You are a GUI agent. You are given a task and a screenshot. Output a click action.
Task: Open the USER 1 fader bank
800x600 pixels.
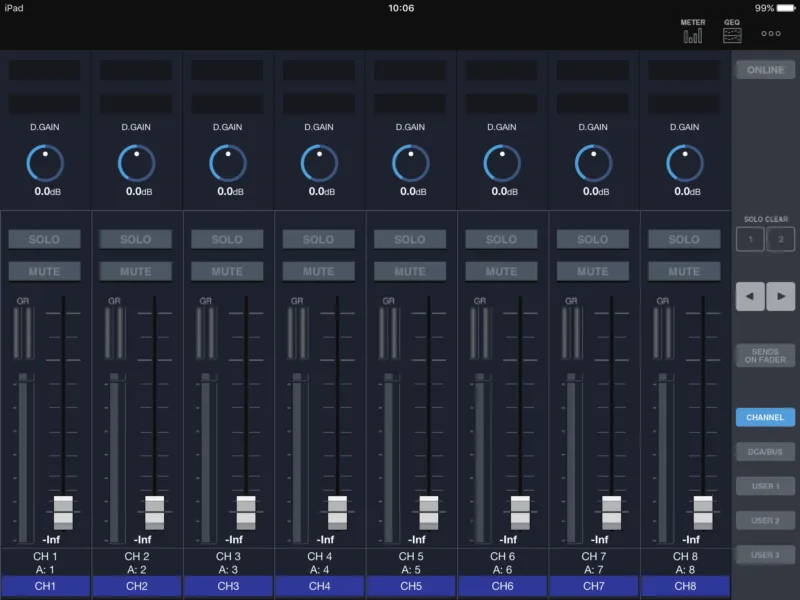click(x=765, y=486)
